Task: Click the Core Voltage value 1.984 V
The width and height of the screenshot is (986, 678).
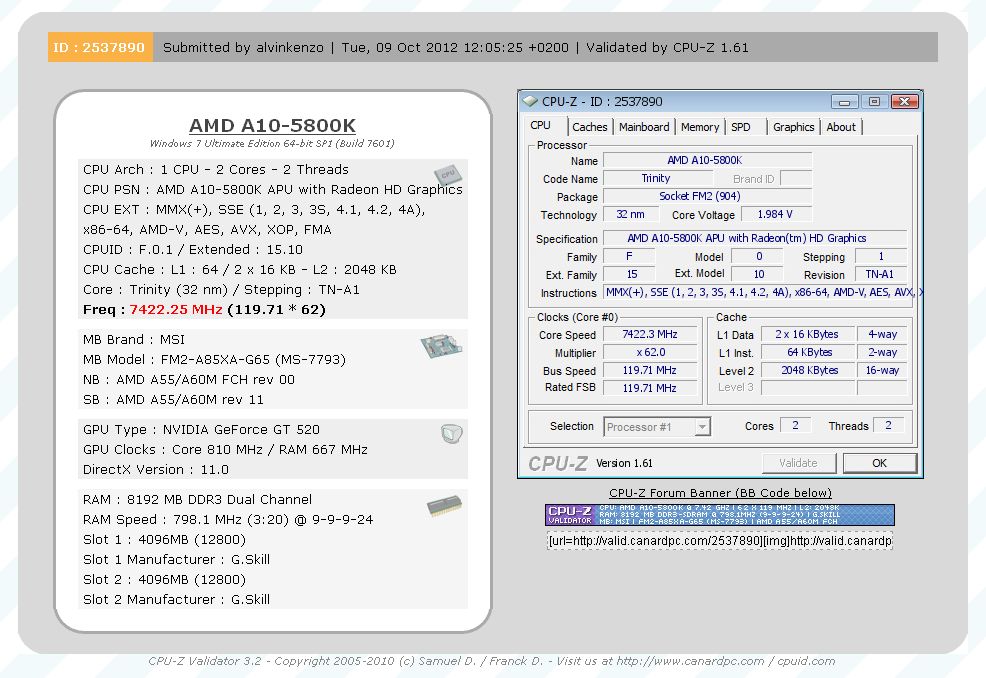Action: pyautogui.click(x=775, y=214)
